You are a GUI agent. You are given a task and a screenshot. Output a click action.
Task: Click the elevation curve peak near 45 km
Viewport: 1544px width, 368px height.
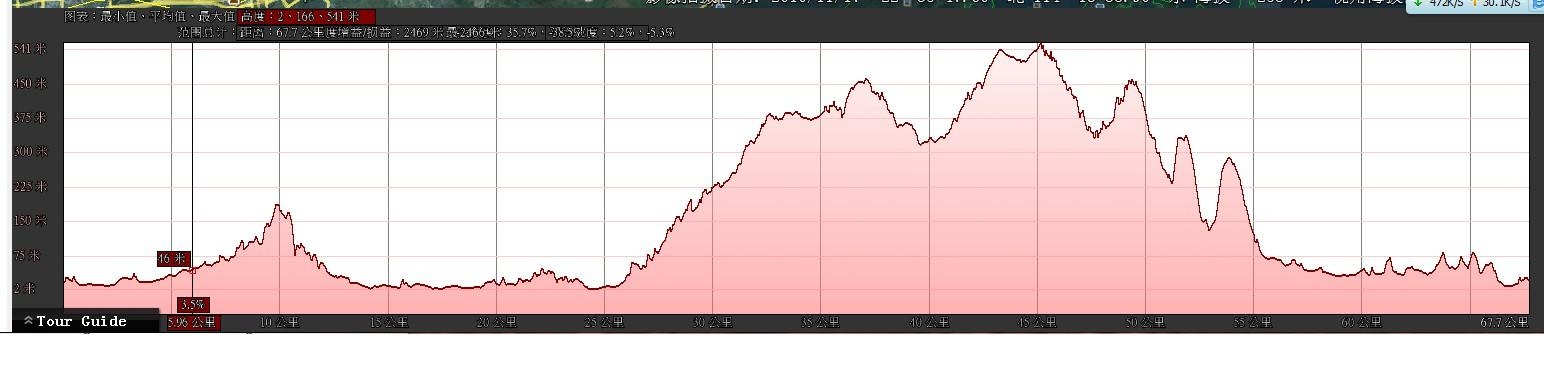coord(1041,46)
